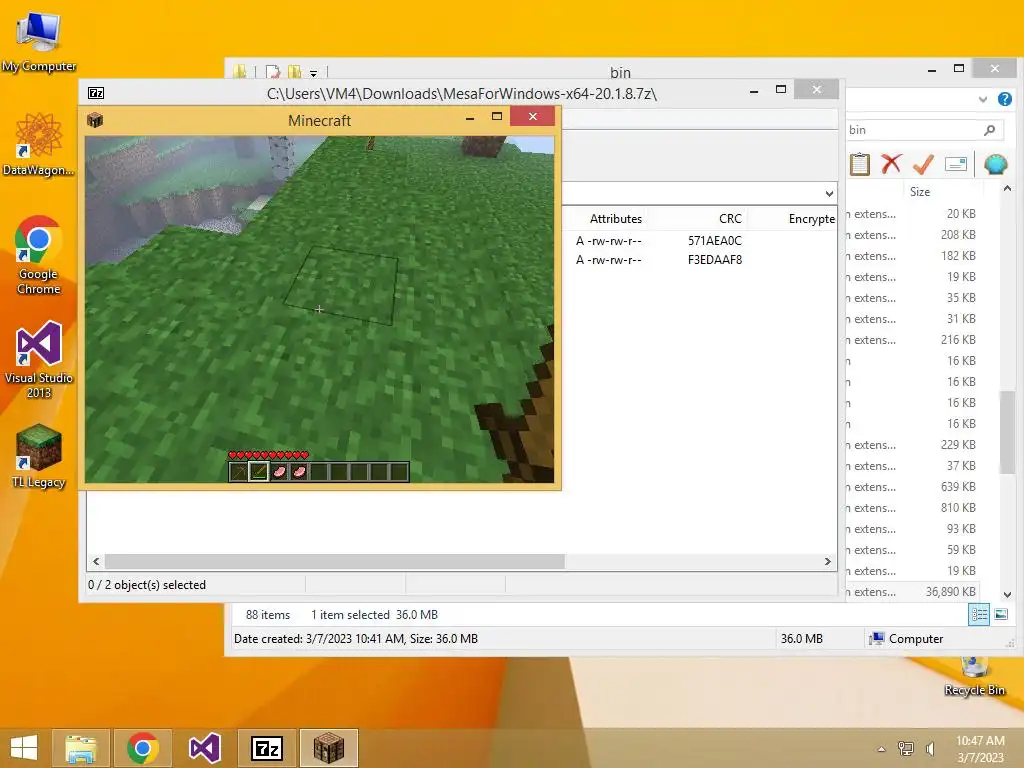This screenshot has height=768, width=1024.
Task: Switch bin window to details view icon
Action: (x=979, y=614)
